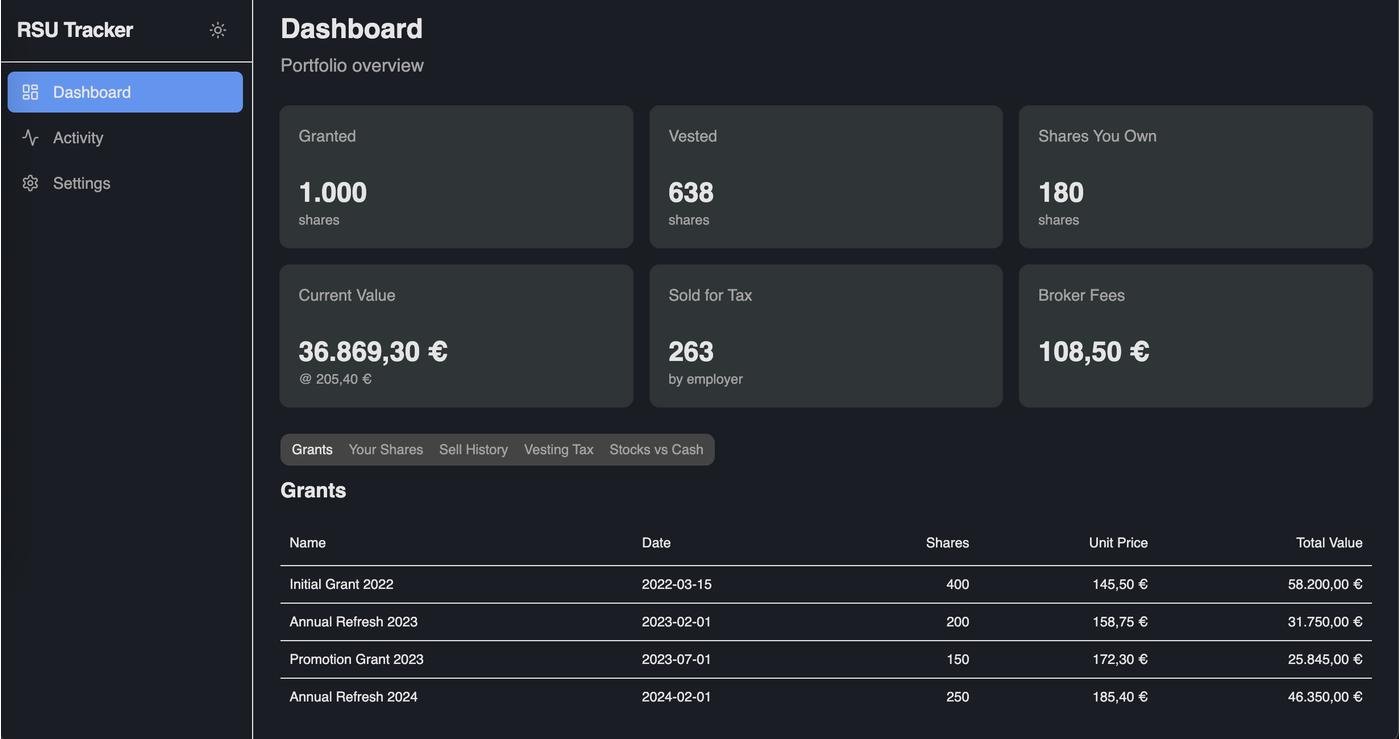Click the Total Value column header
Screen dimensions: 1400x739
pos(1329,543)
